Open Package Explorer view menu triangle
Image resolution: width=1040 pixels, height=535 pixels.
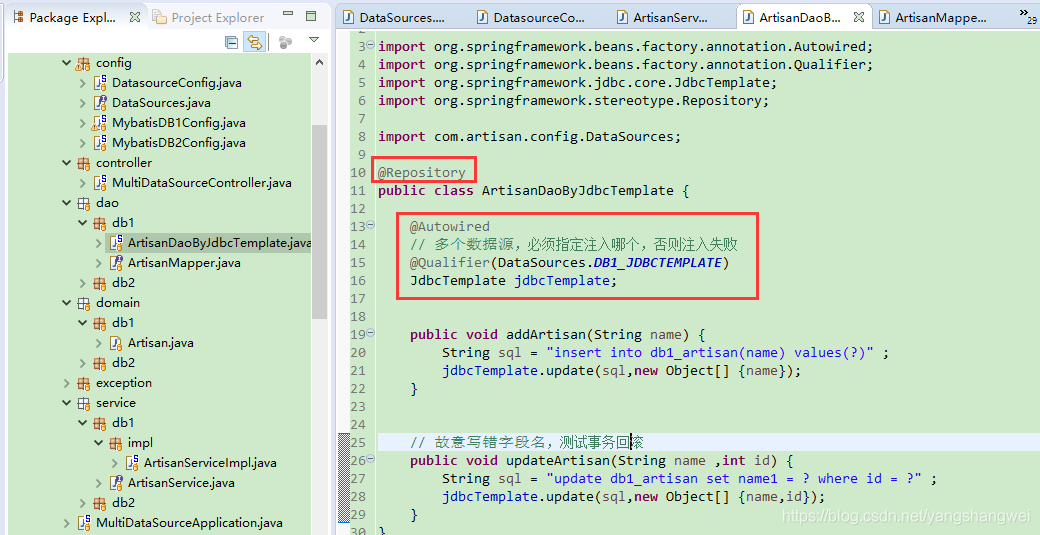tap(314, 41)
